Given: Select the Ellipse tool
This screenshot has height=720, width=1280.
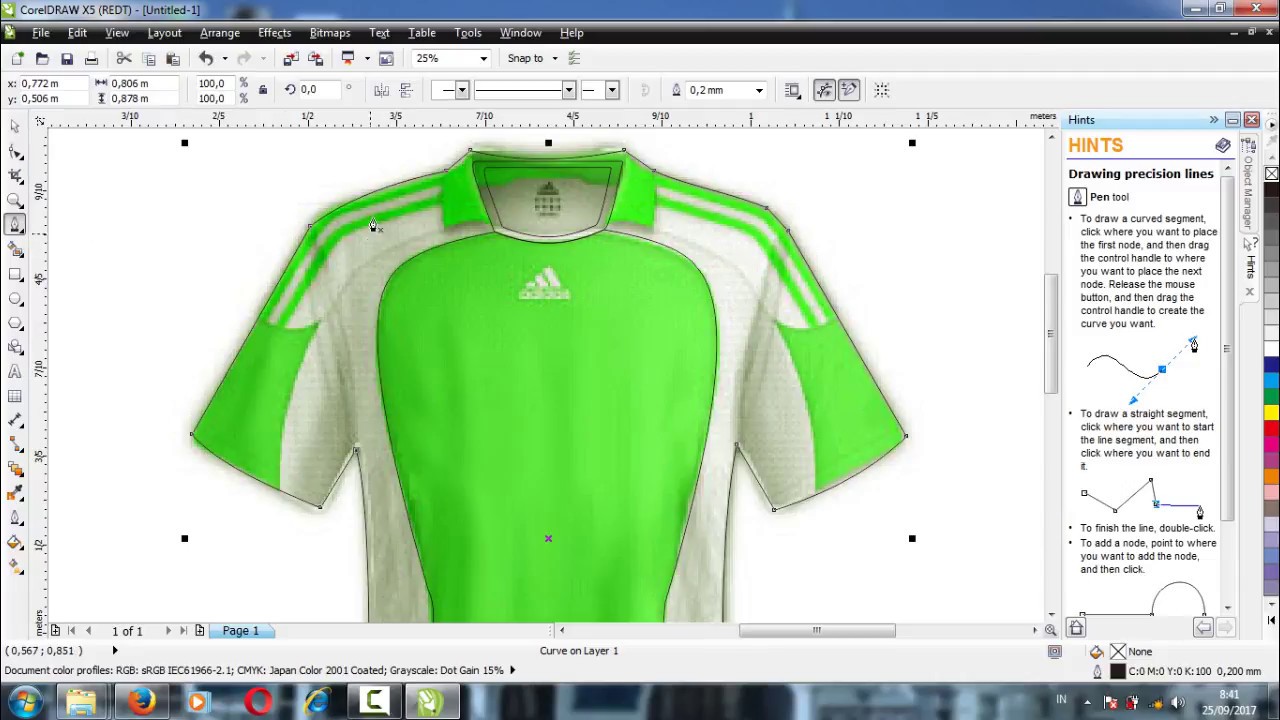Looking at the screenshot, I should 15,298.
